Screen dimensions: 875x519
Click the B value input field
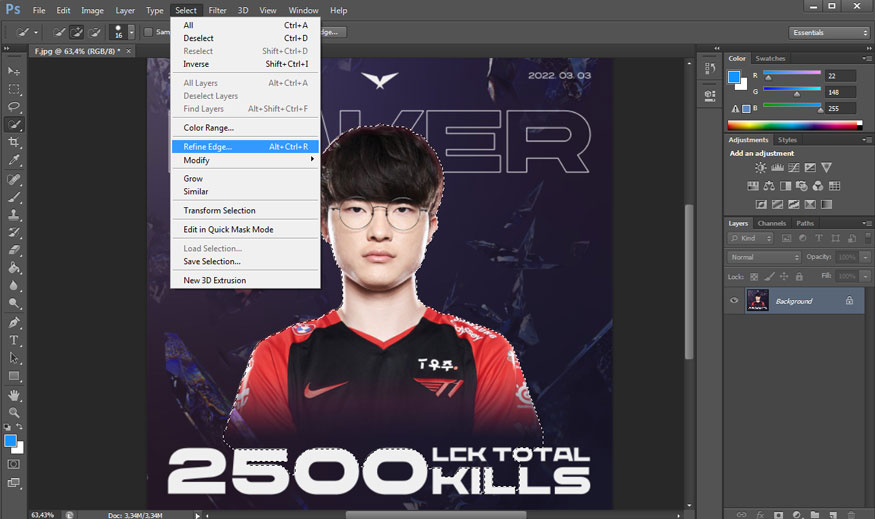(x=840, y=108)
